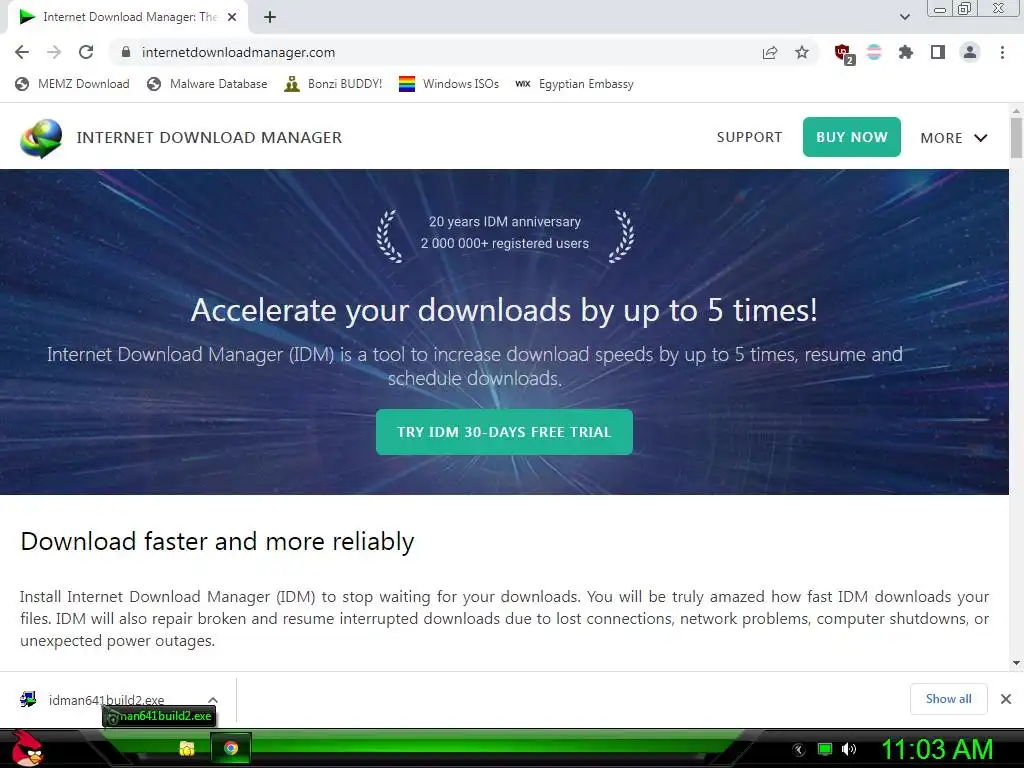Open a new browser tab
The image size is (1024, 768).
(270, 17)
